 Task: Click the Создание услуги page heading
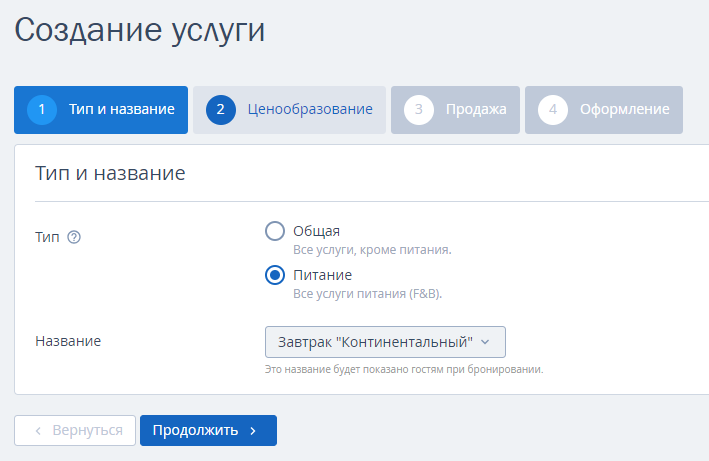(140, 30)
